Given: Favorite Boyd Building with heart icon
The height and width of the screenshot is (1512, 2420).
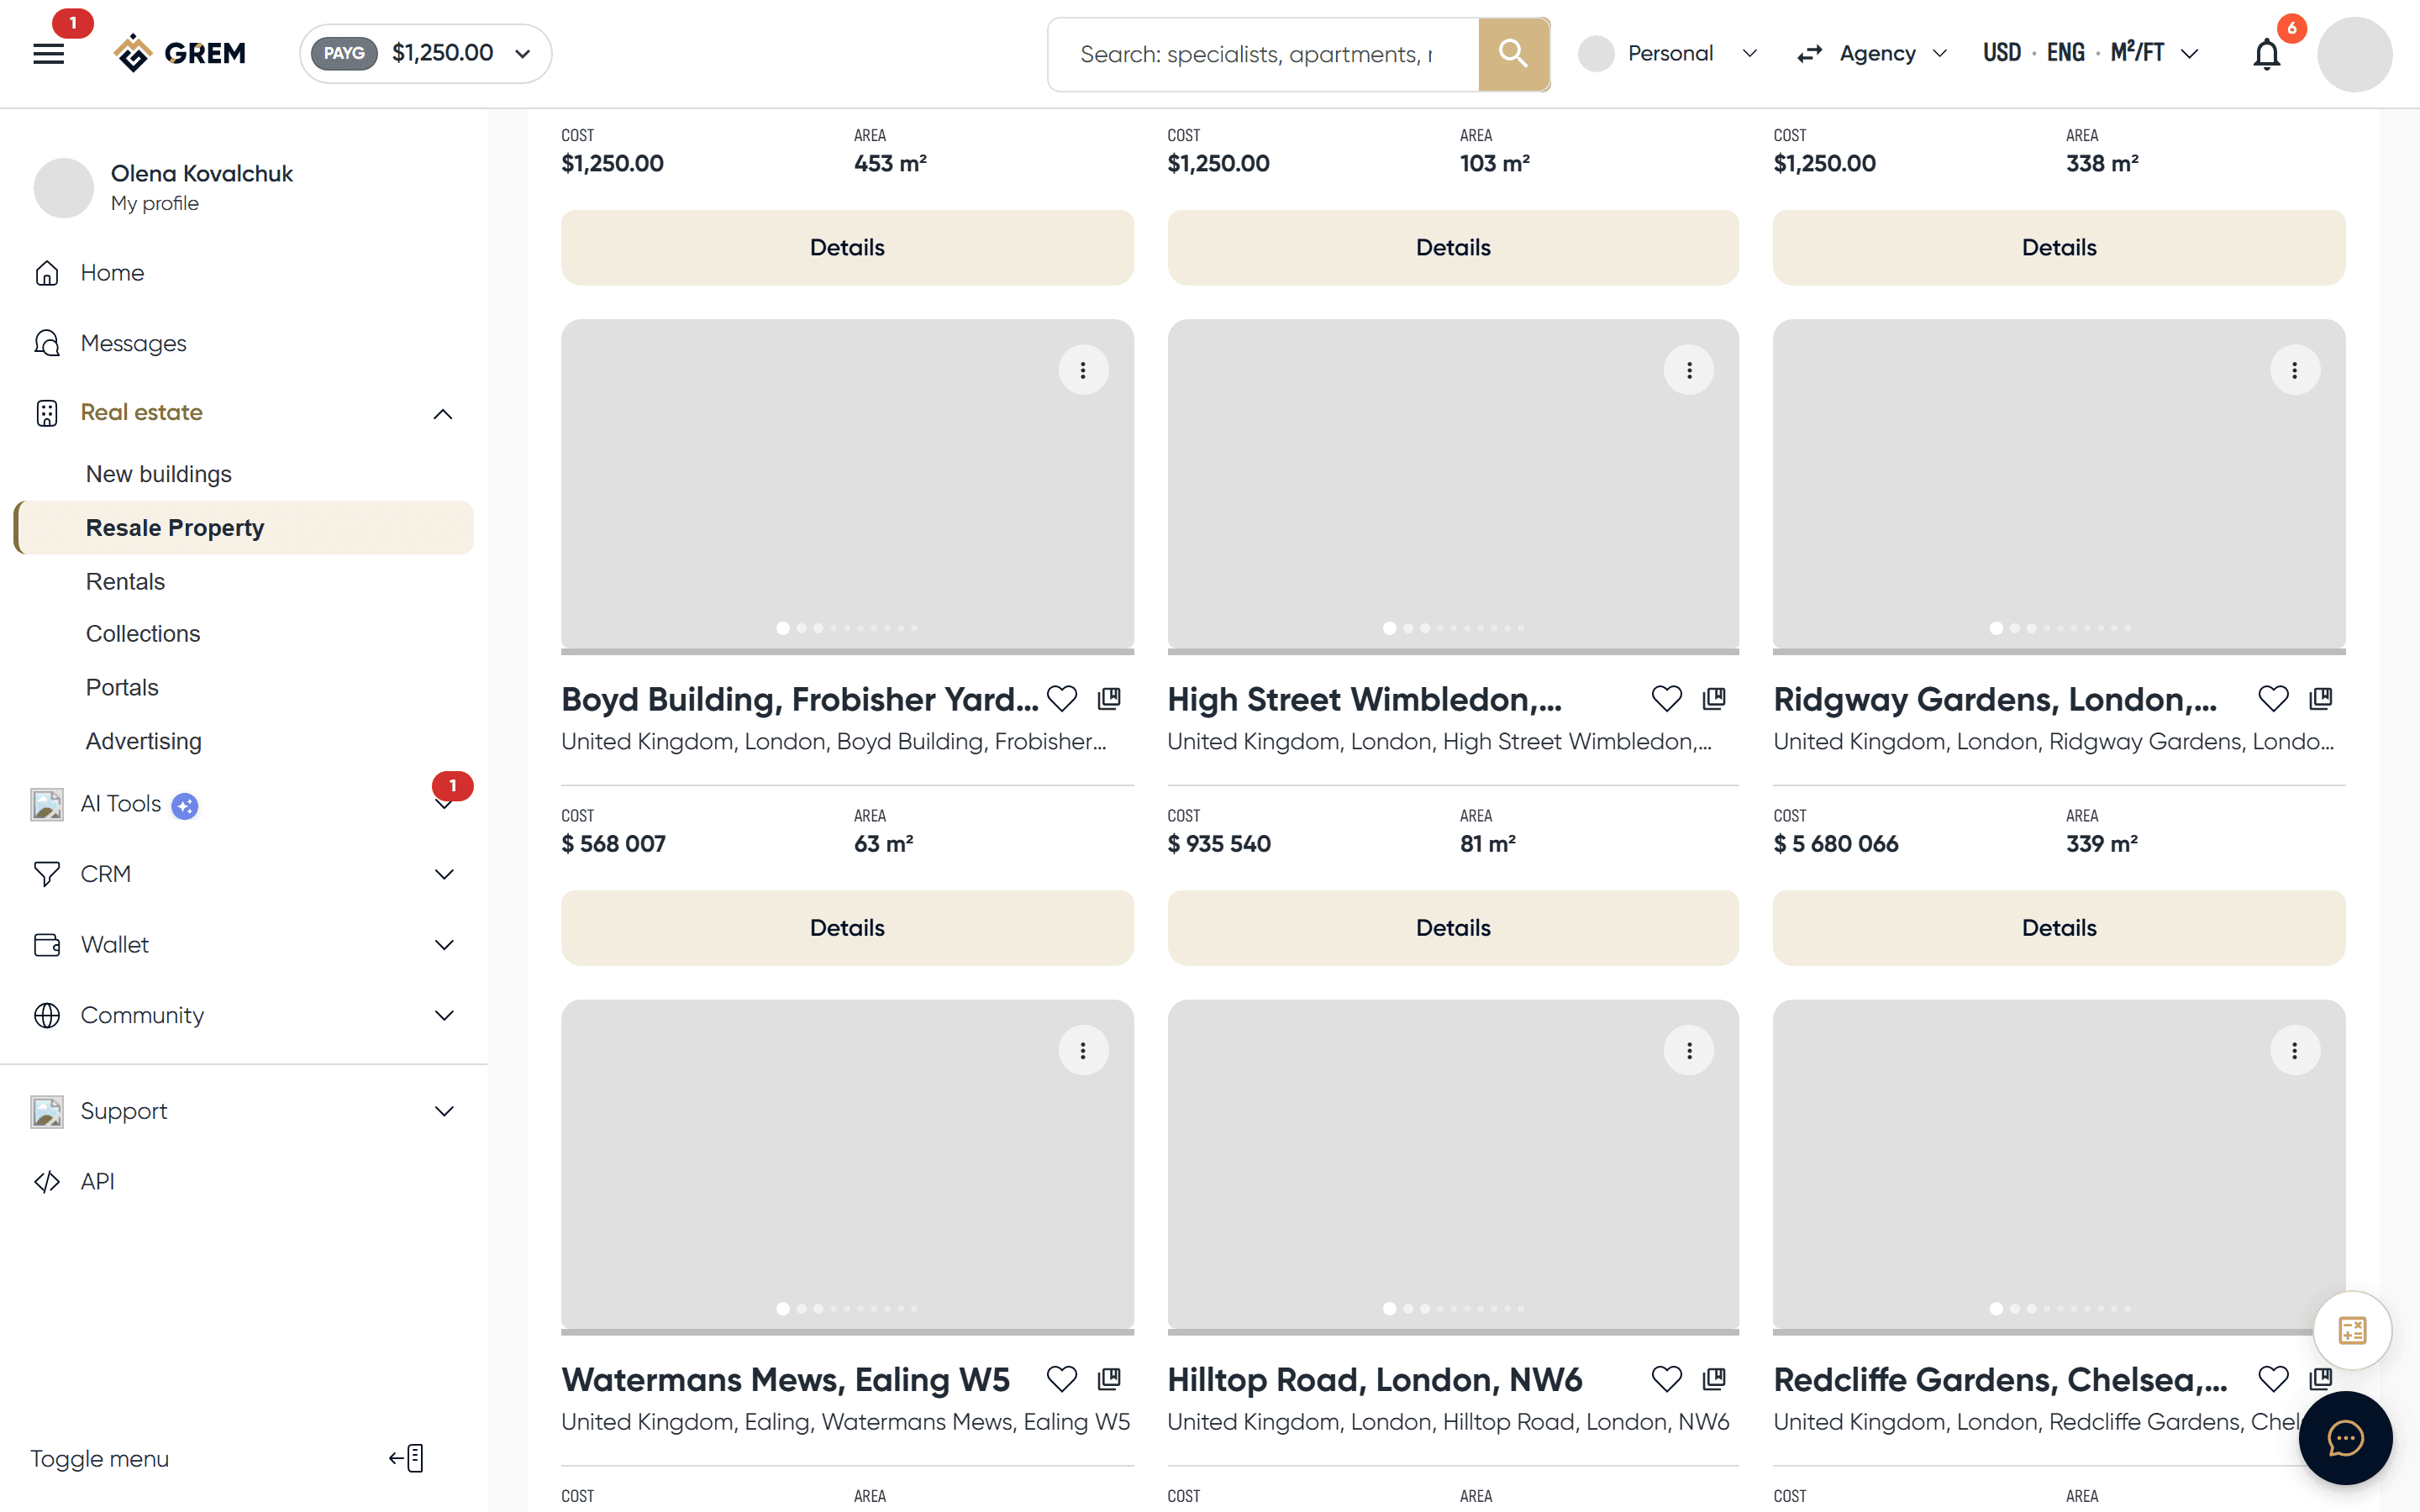Looking at the screenshot, I should click(1062, 698).
